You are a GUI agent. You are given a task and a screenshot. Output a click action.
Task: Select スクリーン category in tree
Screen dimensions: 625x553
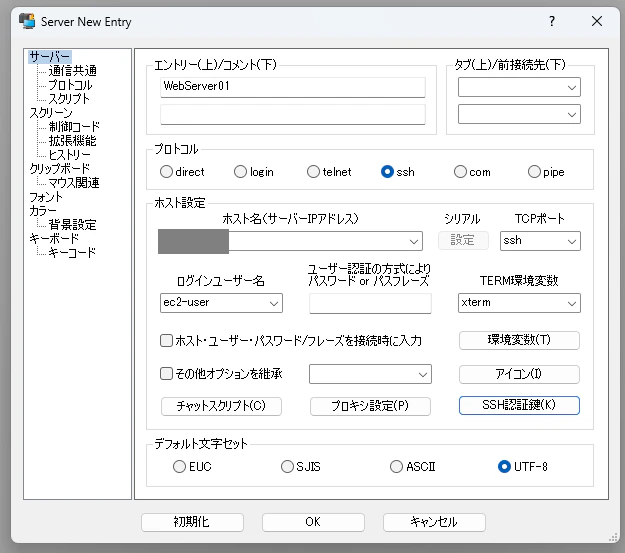coord(51,113)
